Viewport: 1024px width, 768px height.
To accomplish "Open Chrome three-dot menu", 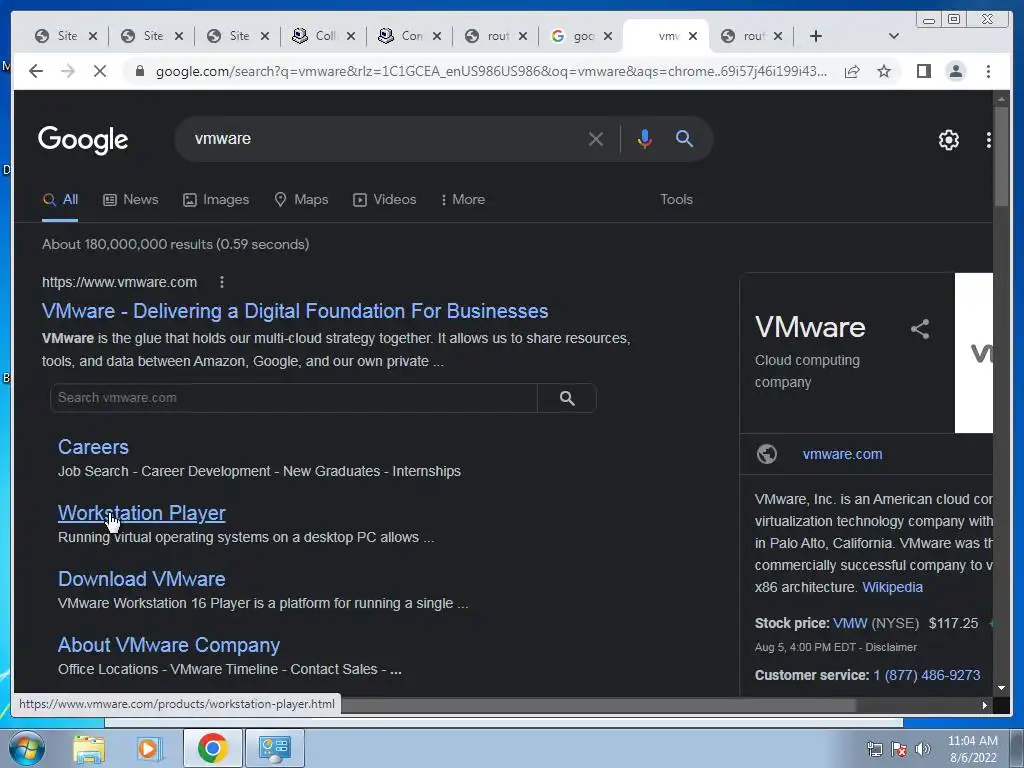I will tap(988, 71).
